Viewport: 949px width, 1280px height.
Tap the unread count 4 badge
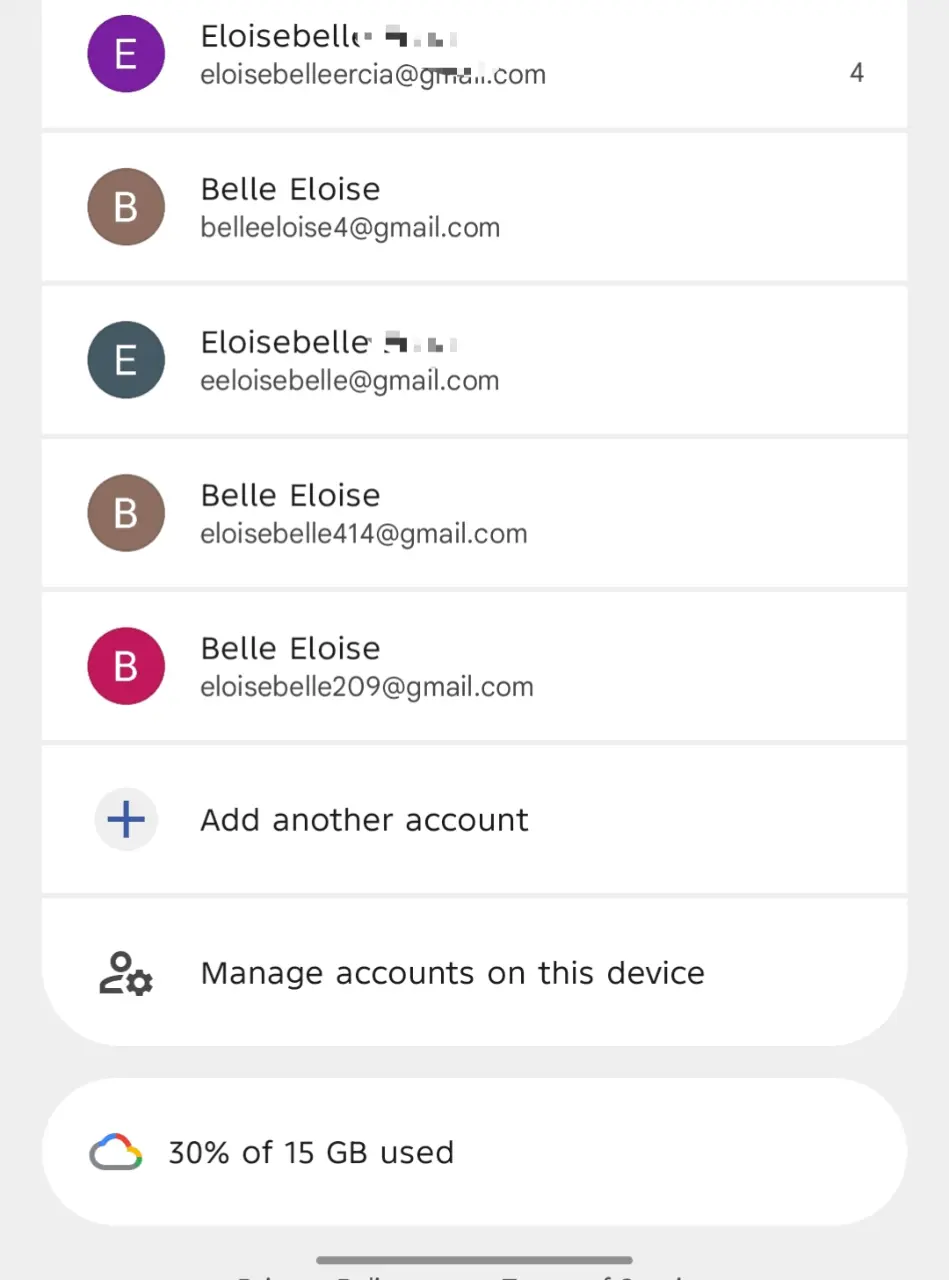857,73
